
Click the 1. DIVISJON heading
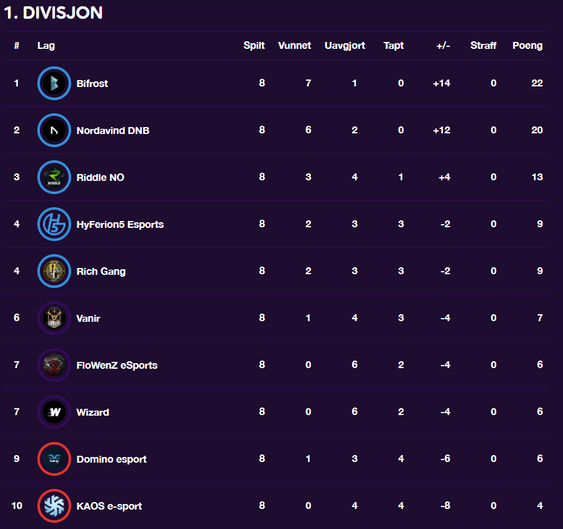point(53,13)
